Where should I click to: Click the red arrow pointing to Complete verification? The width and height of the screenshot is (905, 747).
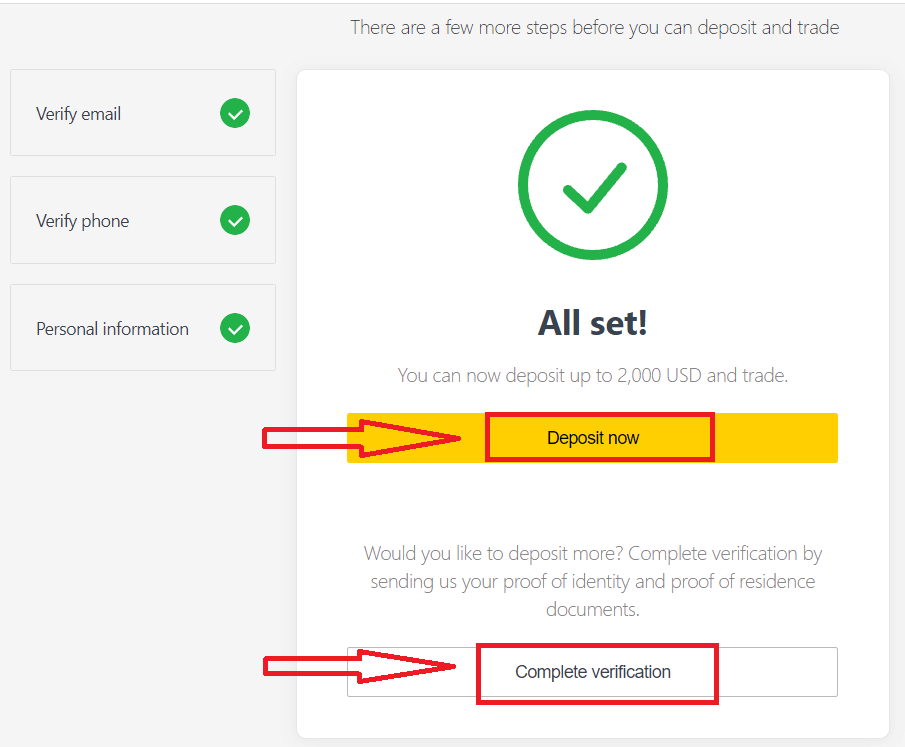360,666
